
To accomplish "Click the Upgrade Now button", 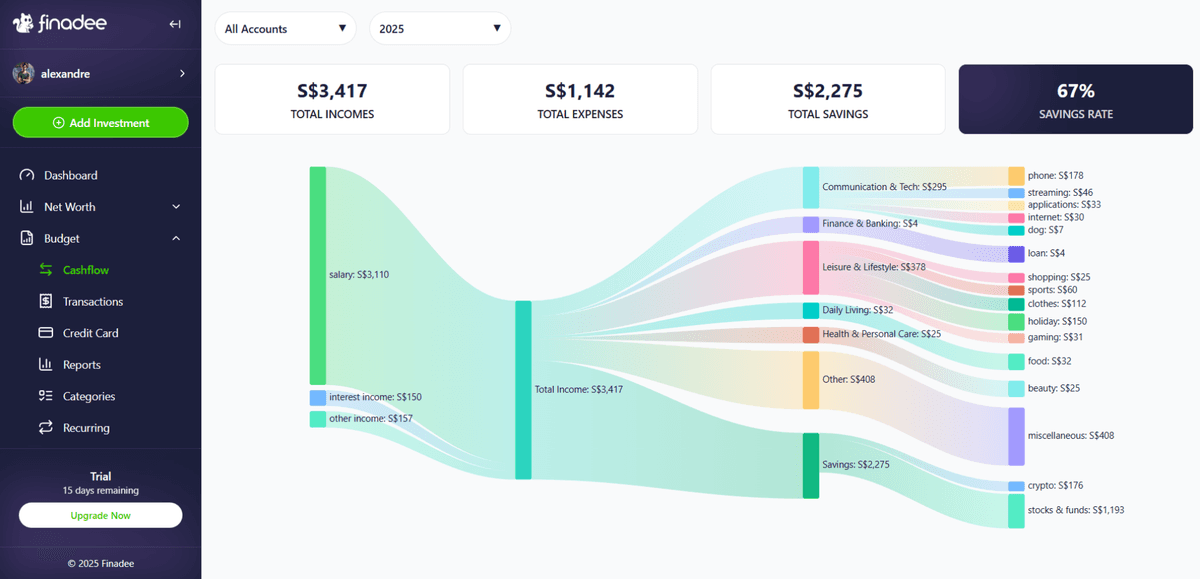I will tap(100, 515).
